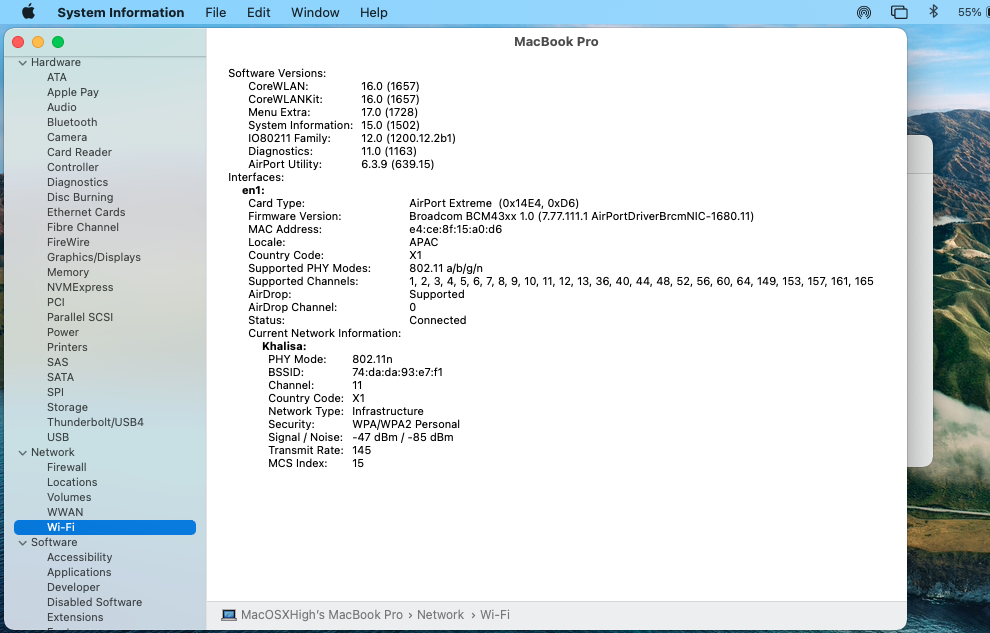Select Ethernet Cards in the sidebar

[x=86, y=213]
